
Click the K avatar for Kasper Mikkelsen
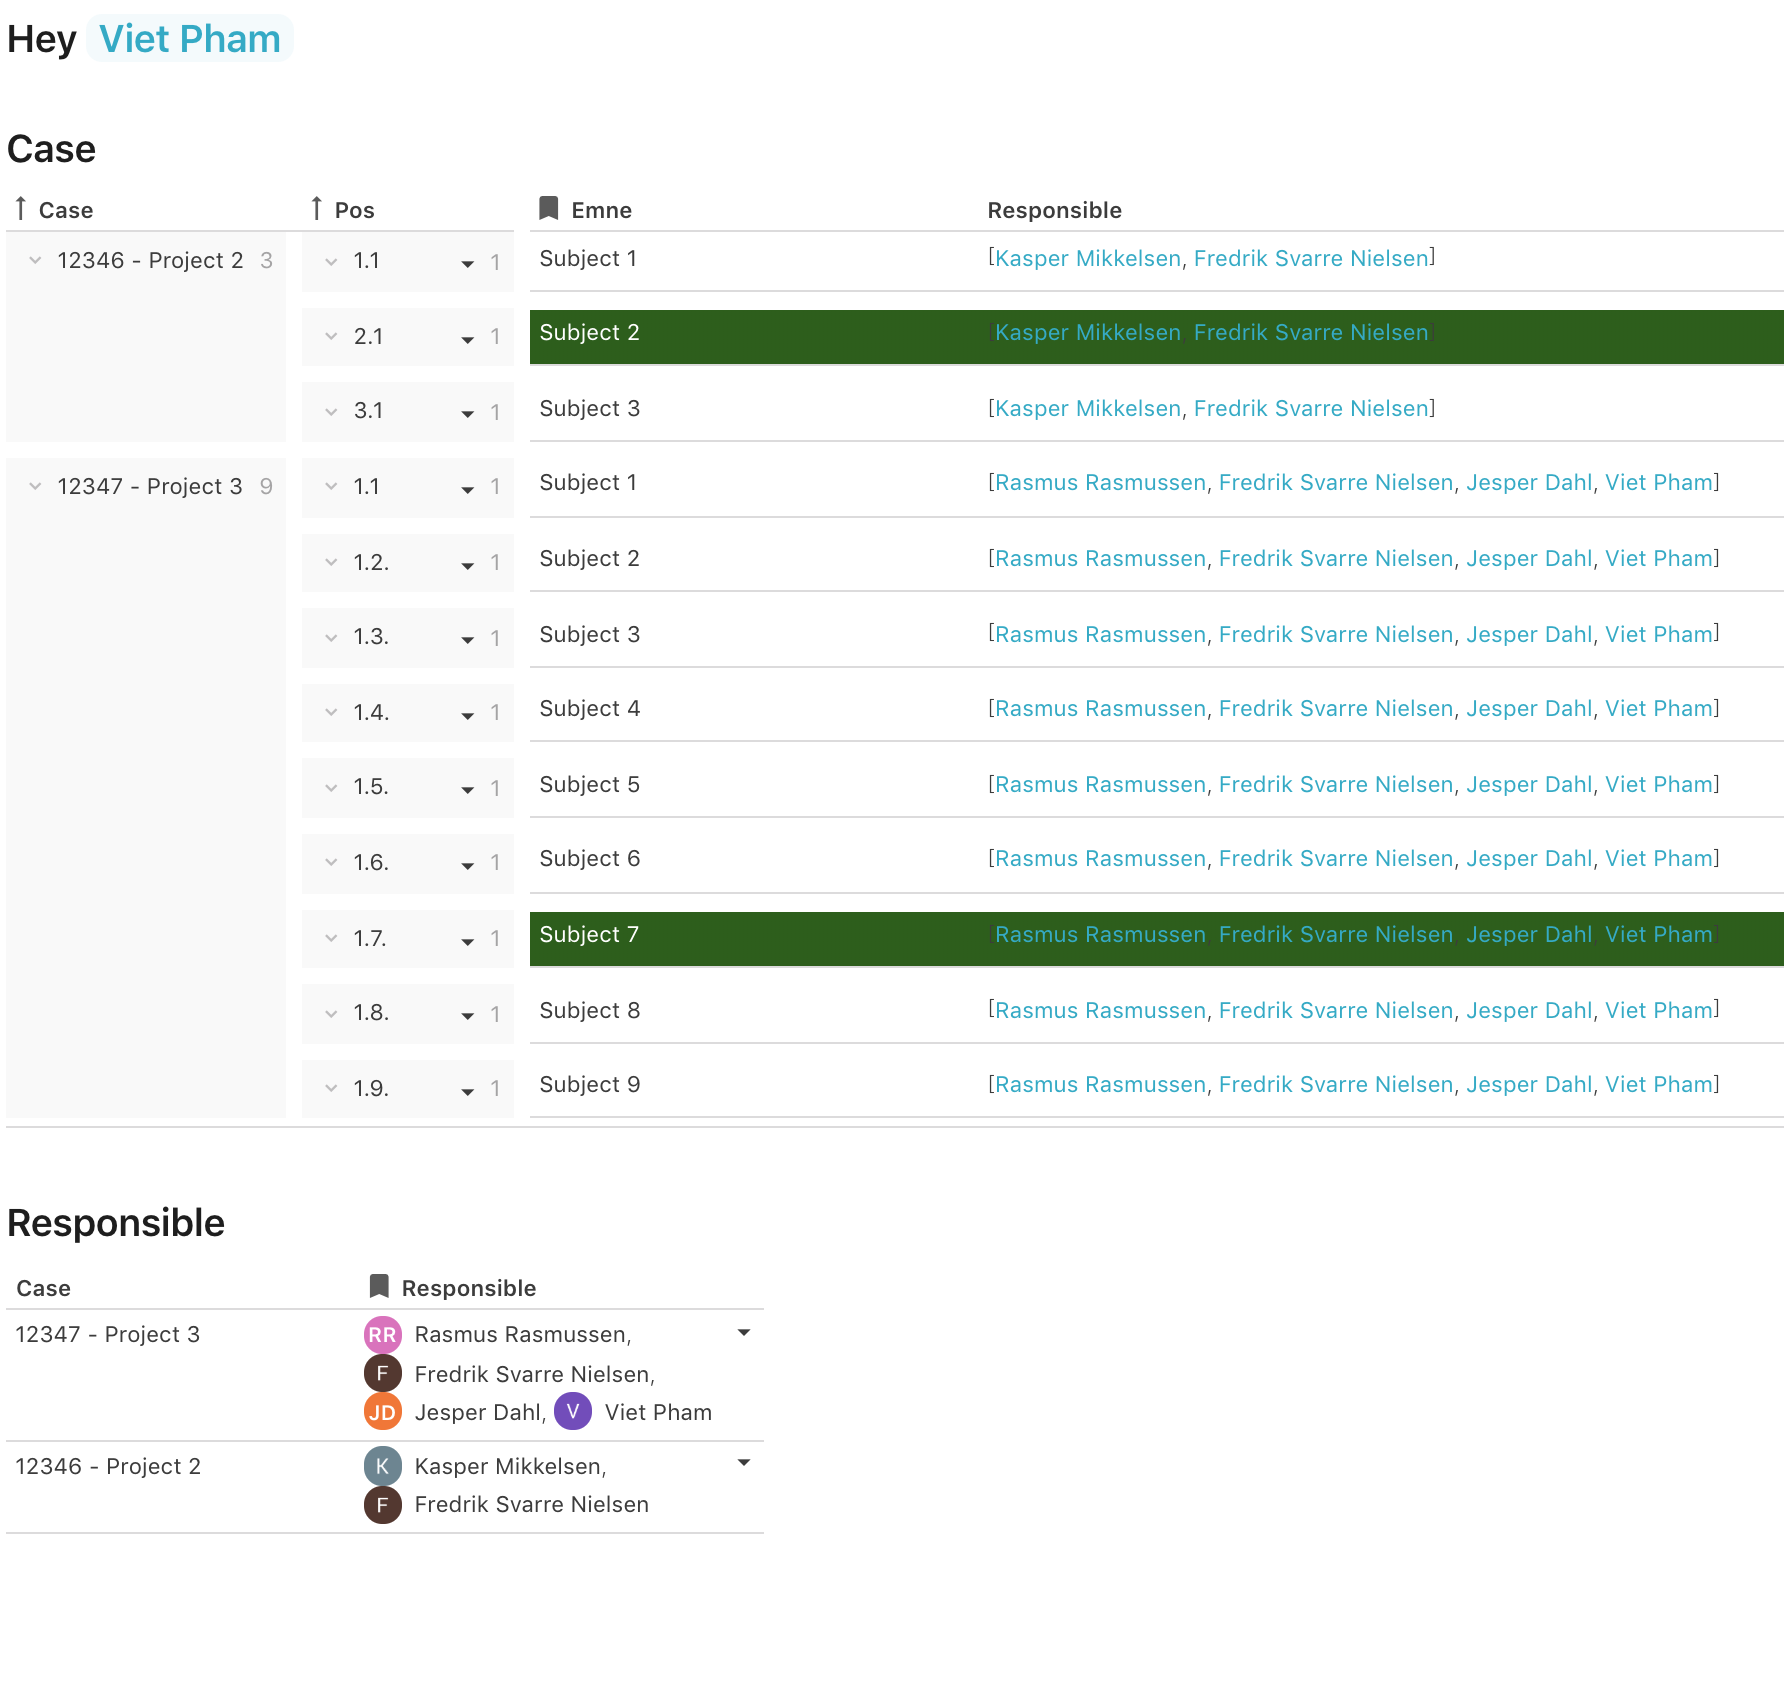click(x=382, y=1466)
